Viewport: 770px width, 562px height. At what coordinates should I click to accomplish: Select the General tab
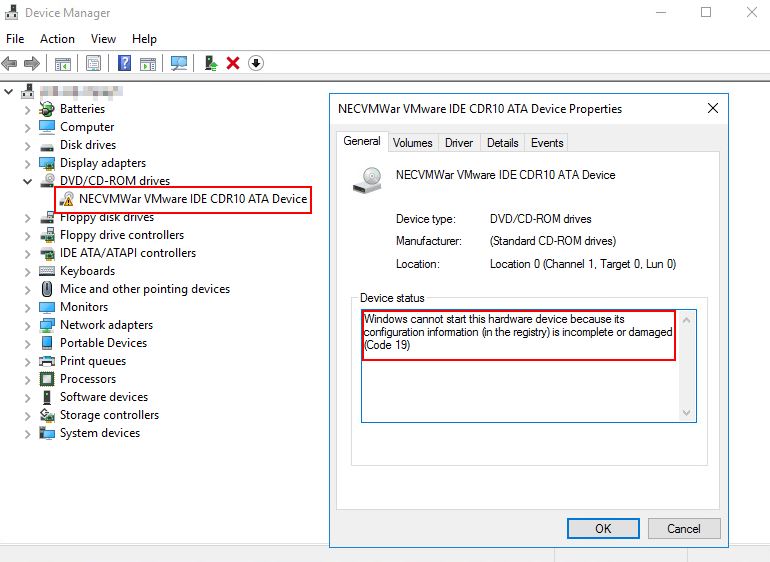[x=362, y=141]
